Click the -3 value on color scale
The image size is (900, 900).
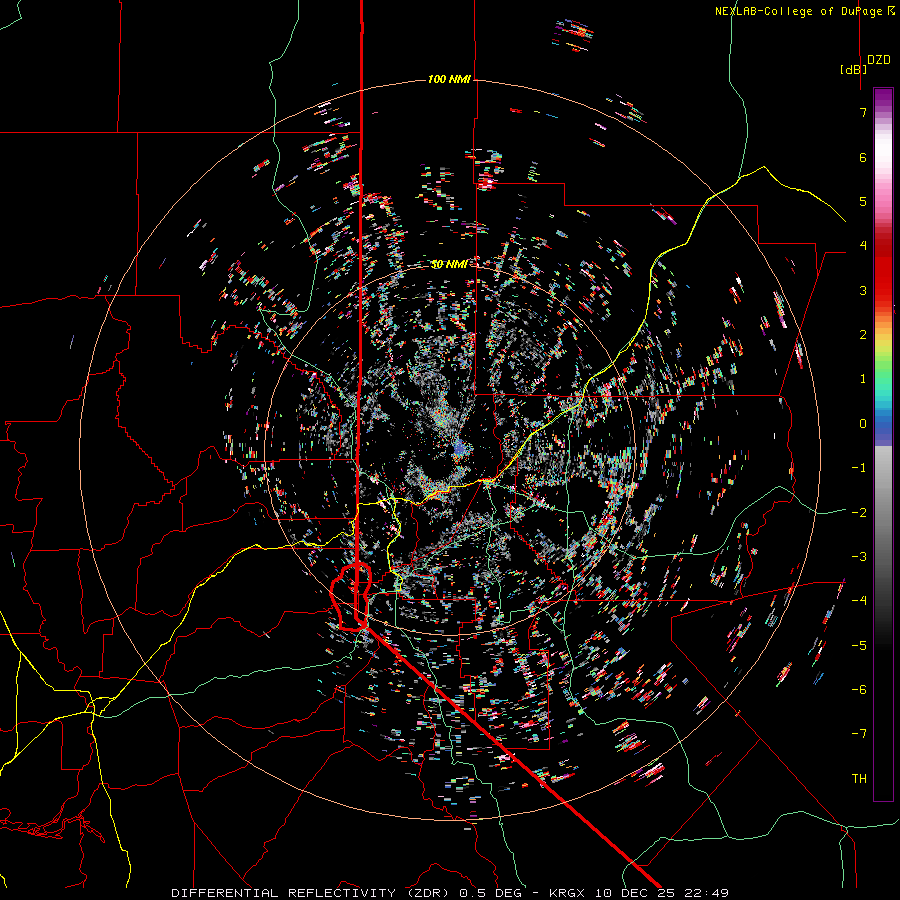[x=859, y=556]
